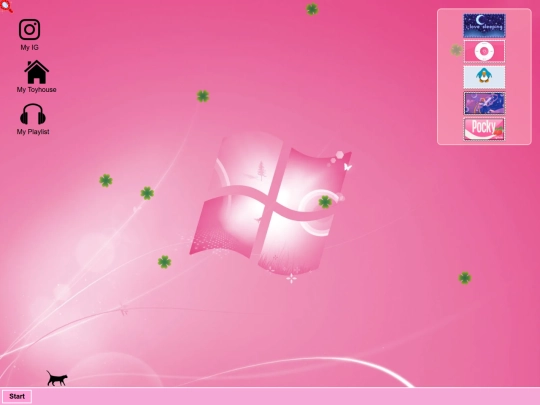Viewport: 540px width, 405px height.
Task: Open the My IG Instagram icon
Action: 29,30
